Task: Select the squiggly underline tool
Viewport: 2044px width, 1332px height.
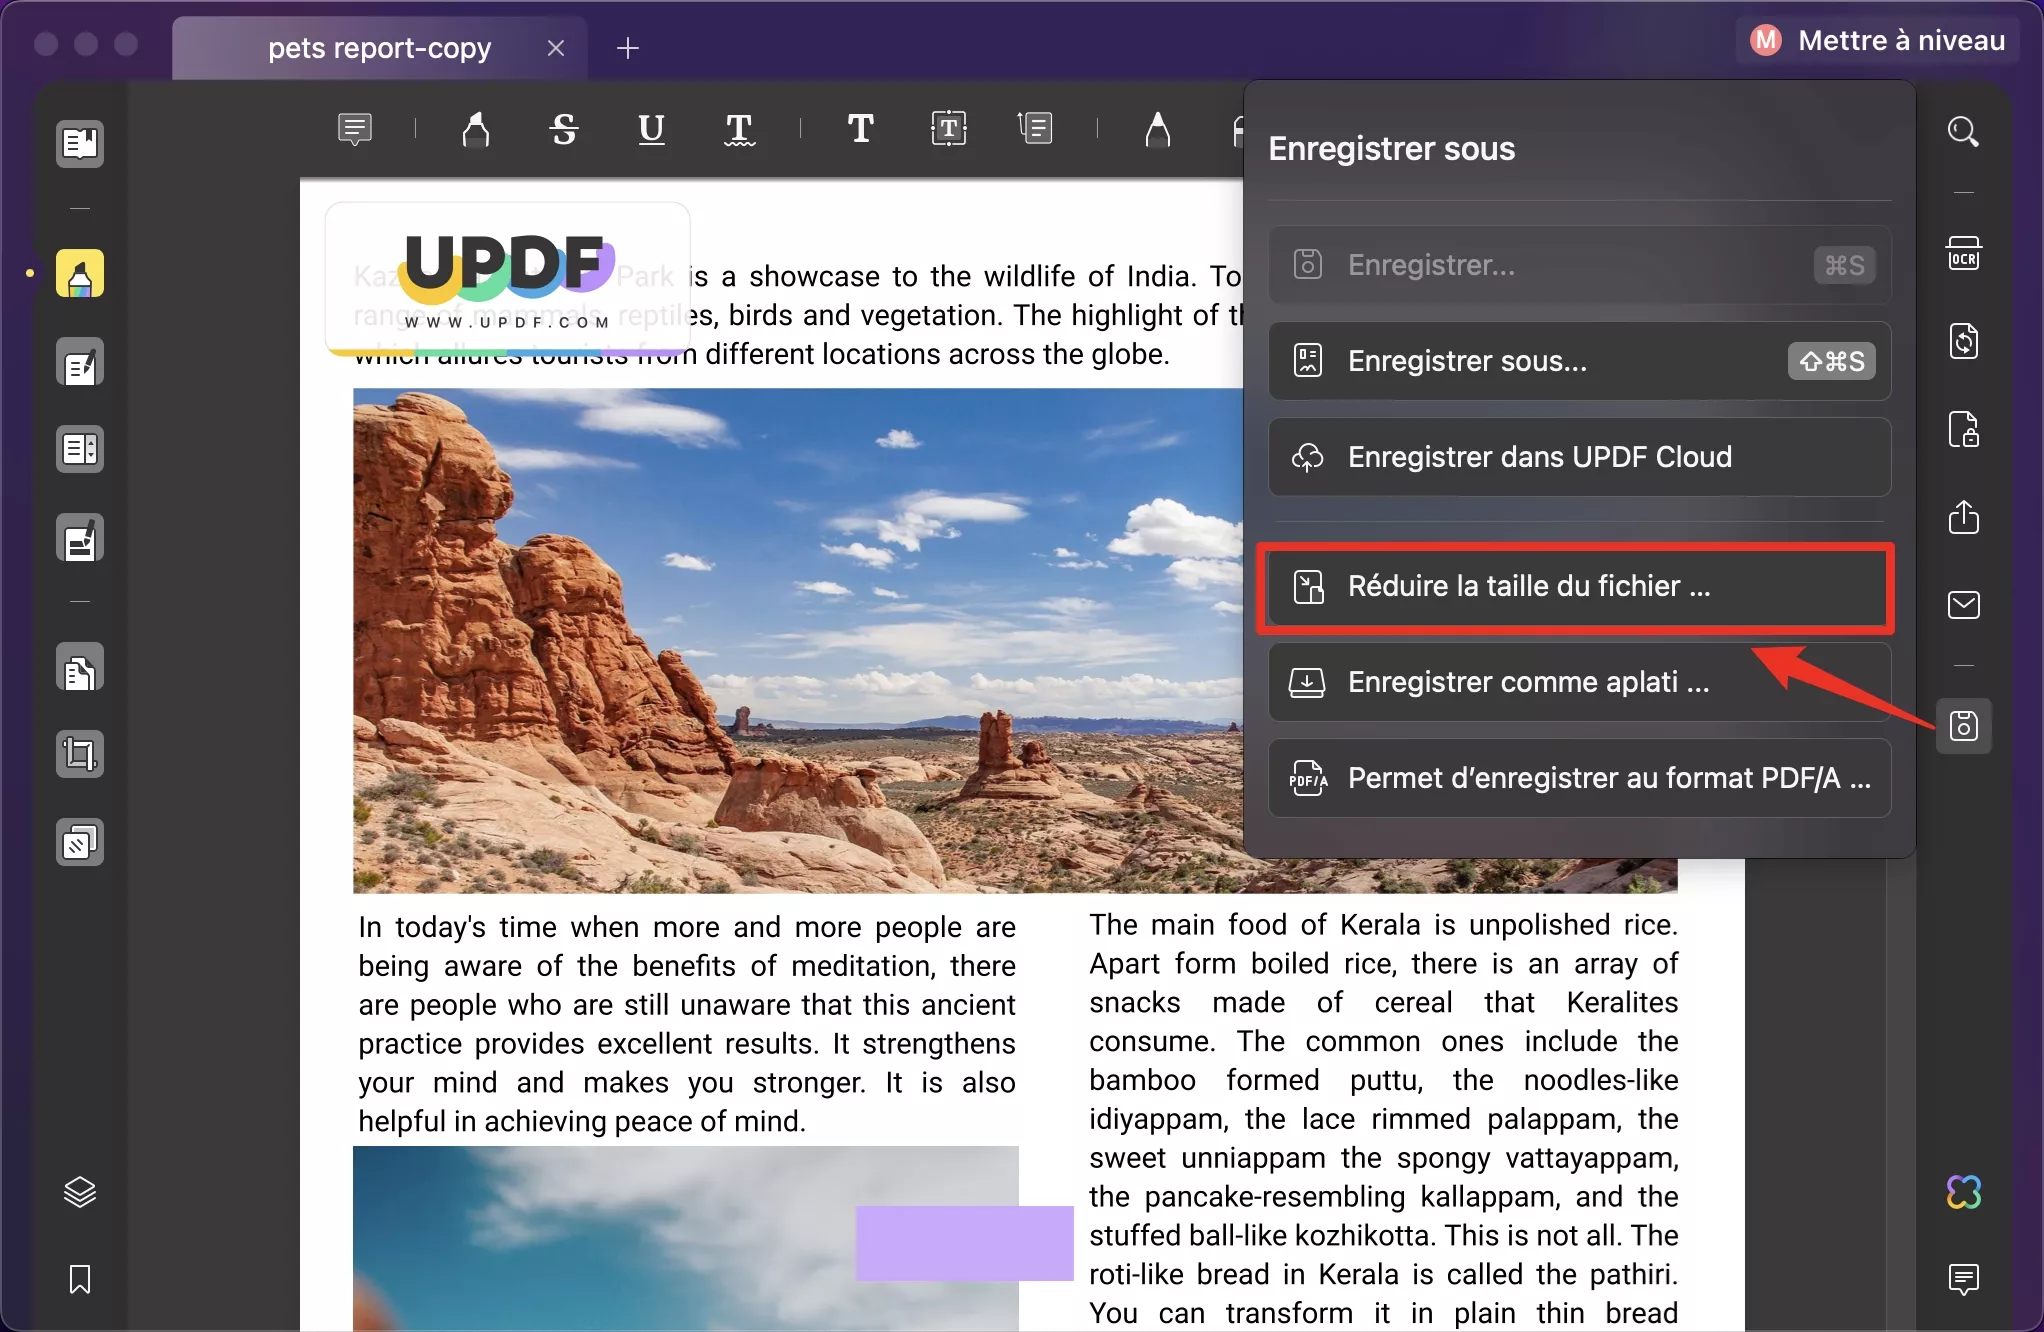Action: click(x=739, y=129)
